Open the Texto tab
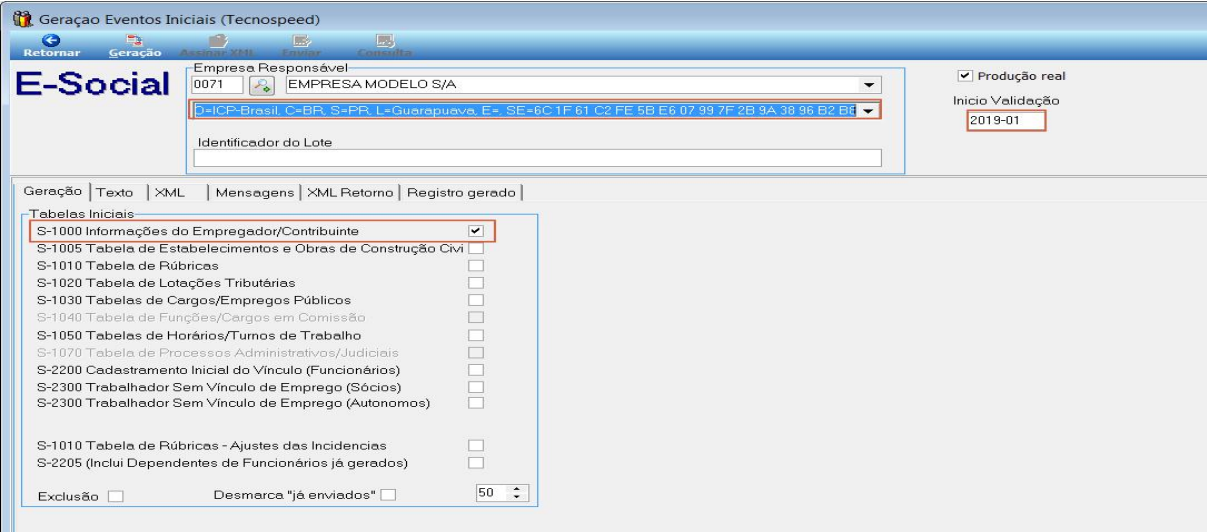The width and height of the screenshot is (1207, 532). (115, 192)
